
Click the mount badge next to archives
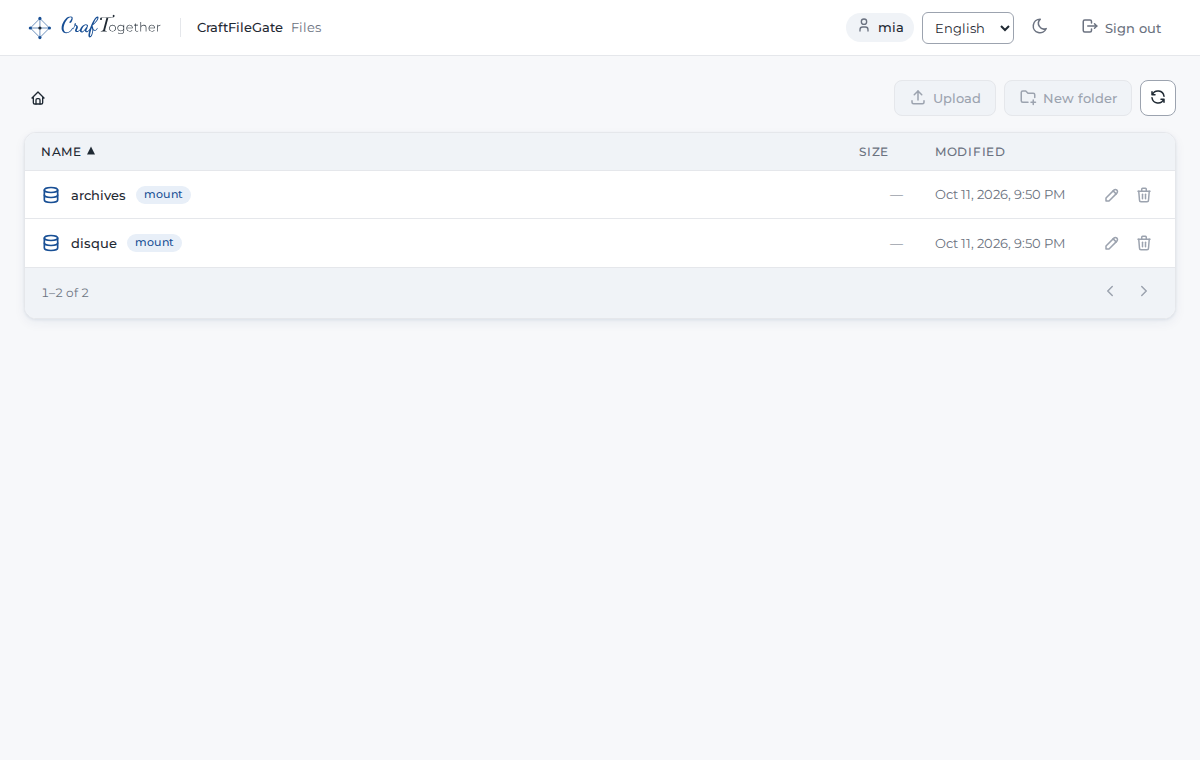point(163,195)
